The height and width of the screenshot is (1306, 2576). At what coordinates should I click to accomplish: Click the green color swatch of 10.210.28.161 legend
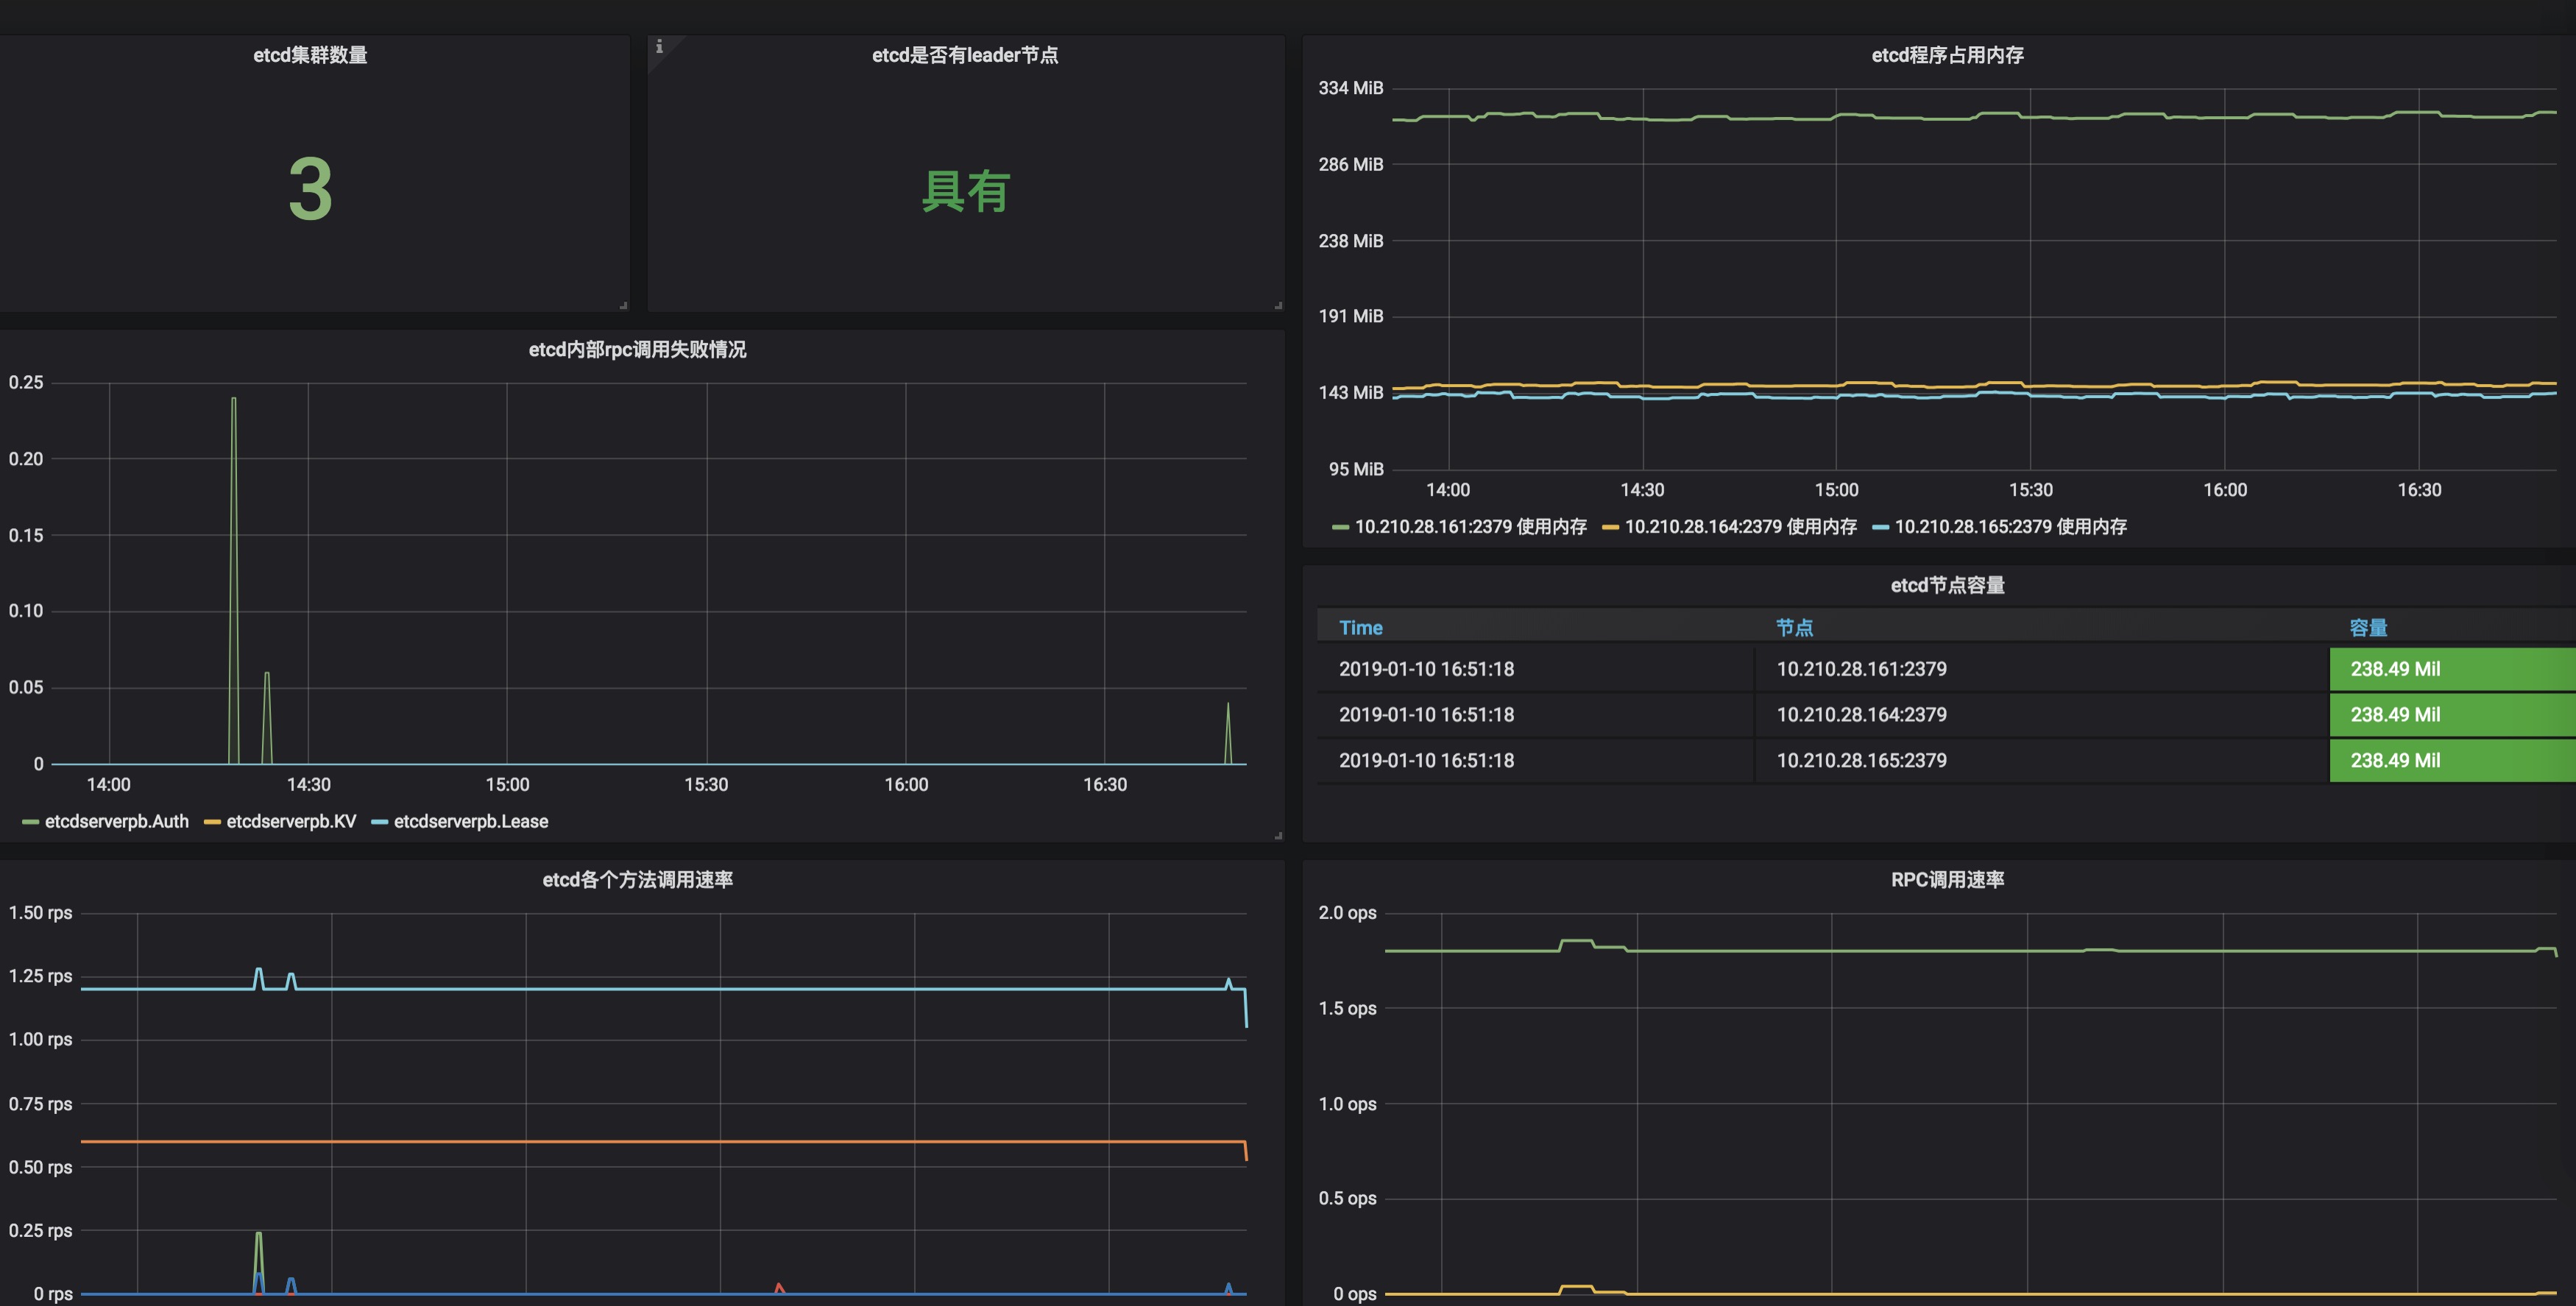click(1341, 527)
